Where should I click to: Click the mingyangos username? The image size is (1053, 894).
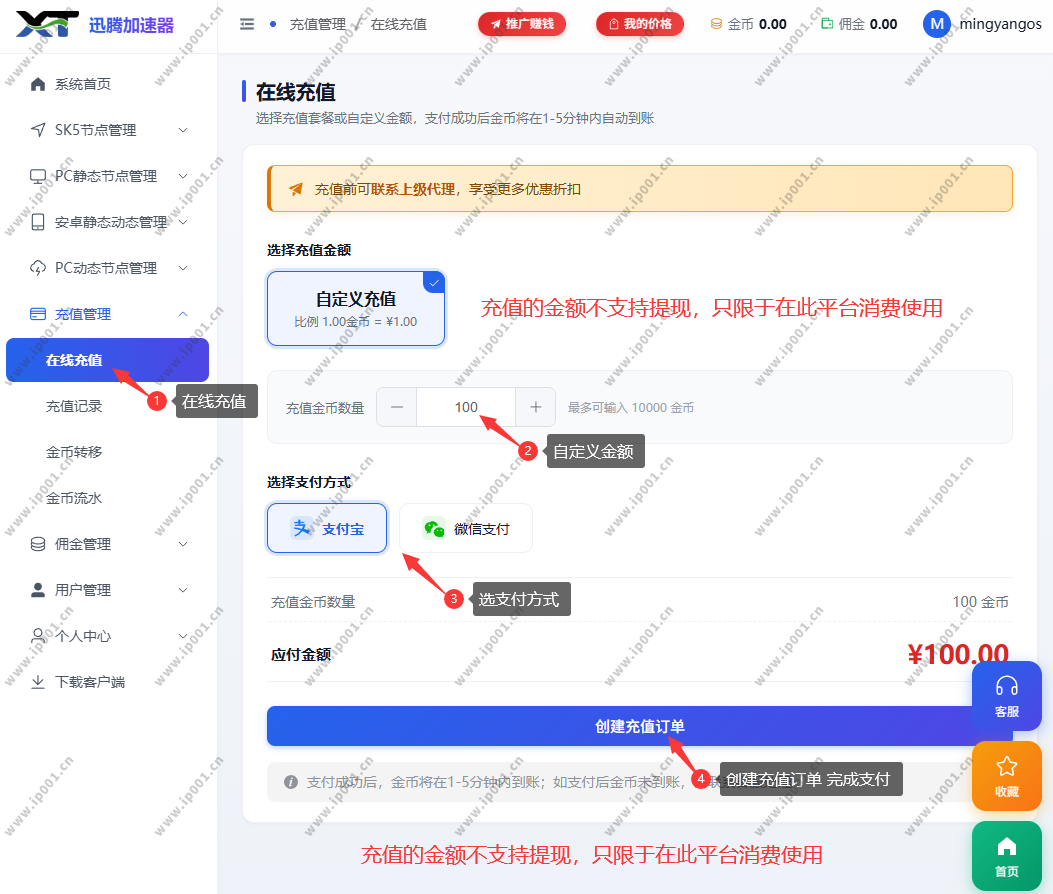pos(1000,24)
